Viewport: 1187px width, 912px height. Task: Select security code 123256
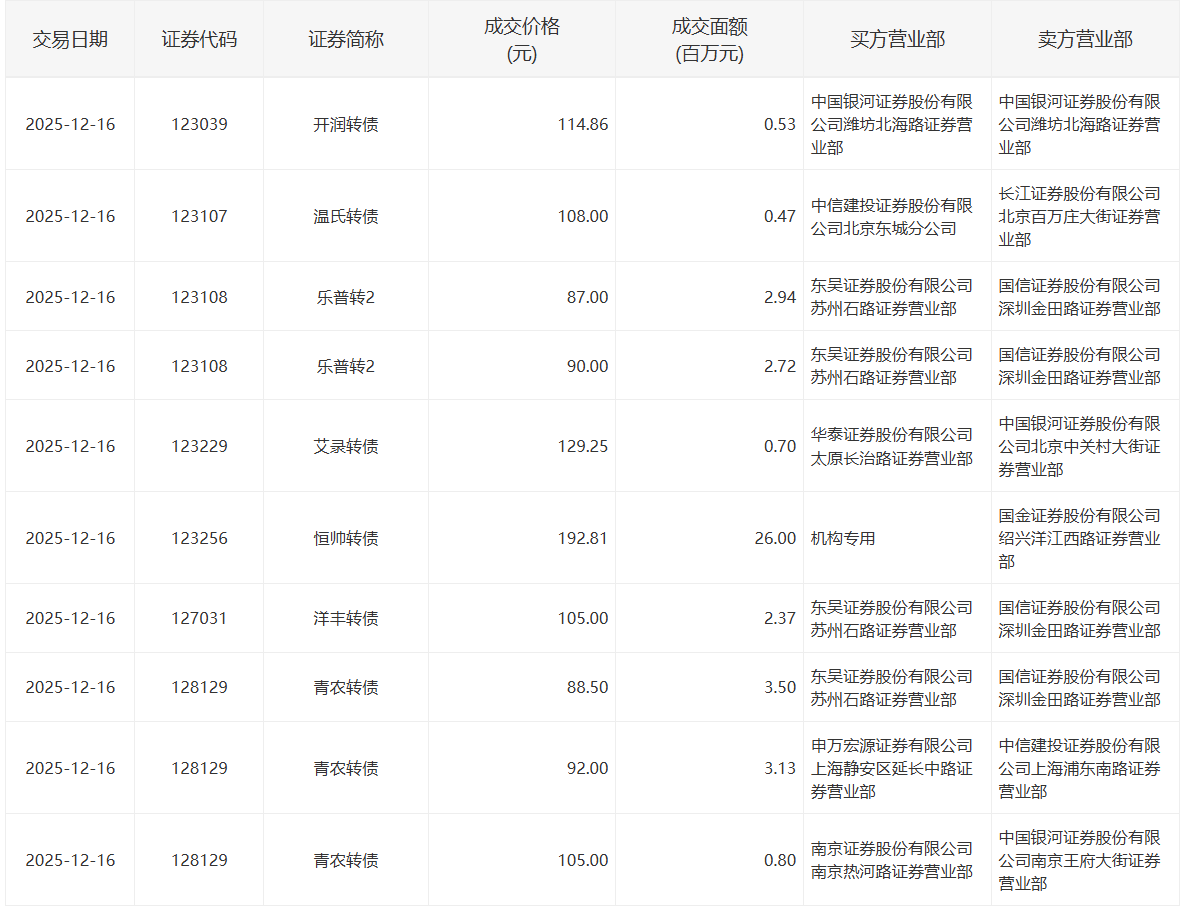pyautogui.click(x=199, y=538)
